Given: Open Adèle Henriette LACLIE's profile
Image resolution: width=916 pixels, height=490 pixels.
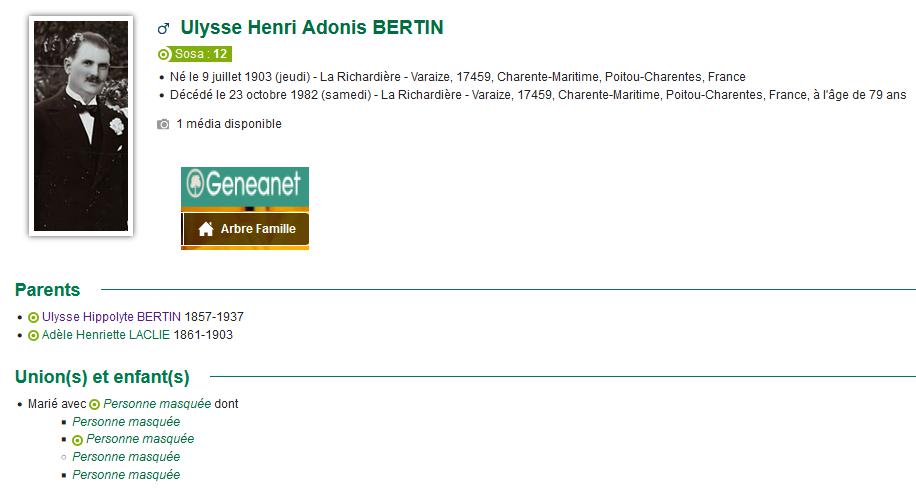Looking at the screenshot, I should coord(106,335).
